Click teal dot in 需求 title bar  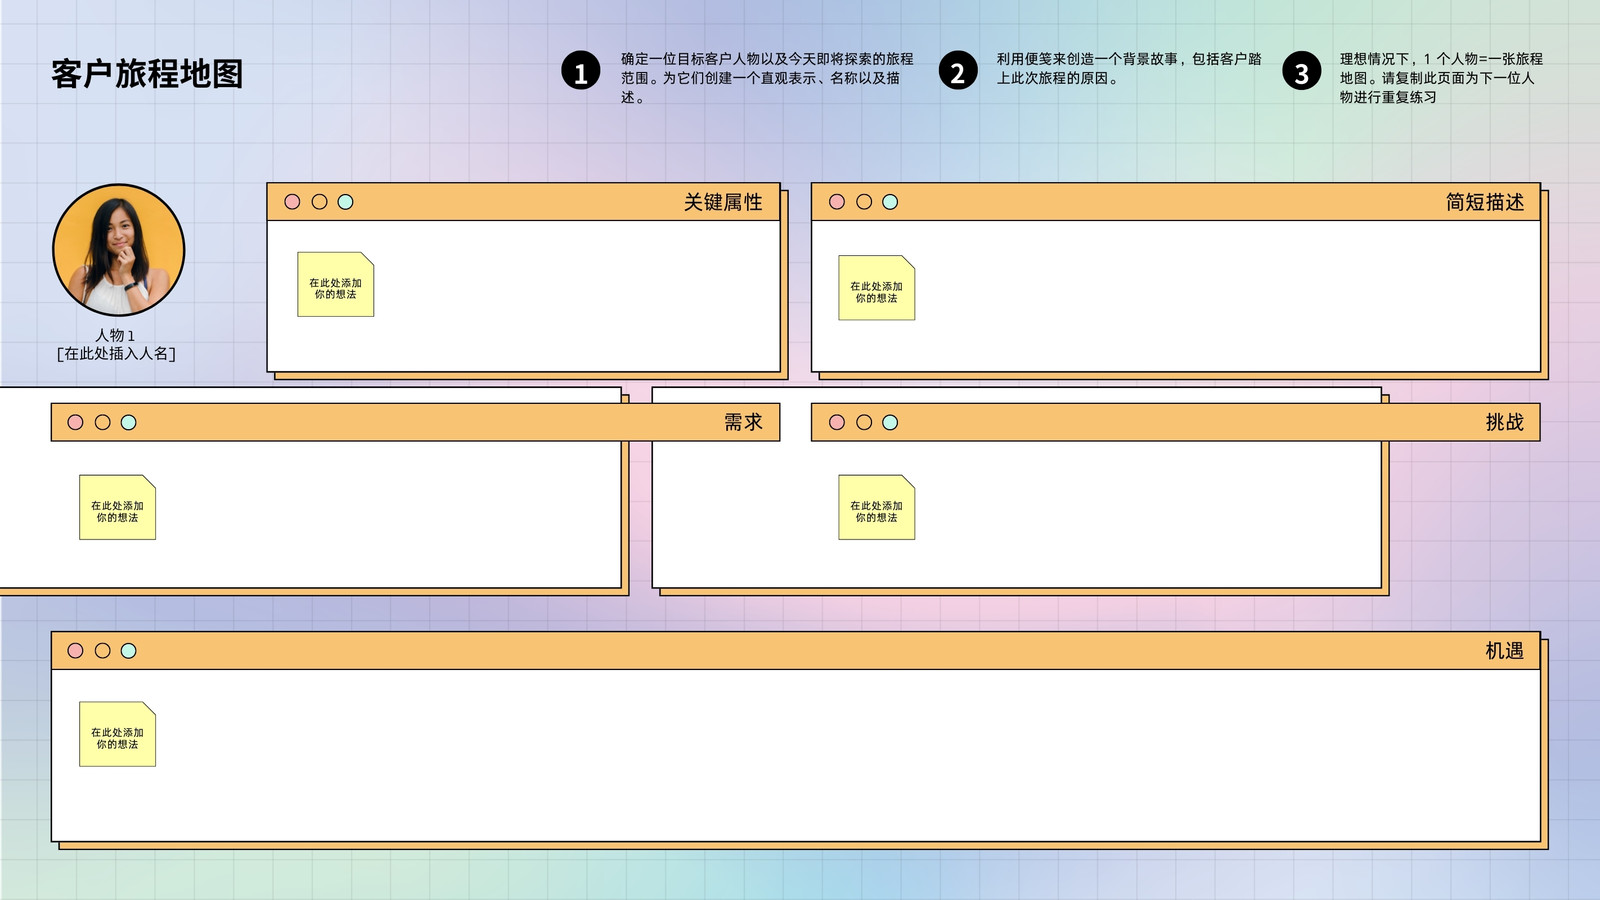coord(129,422)
